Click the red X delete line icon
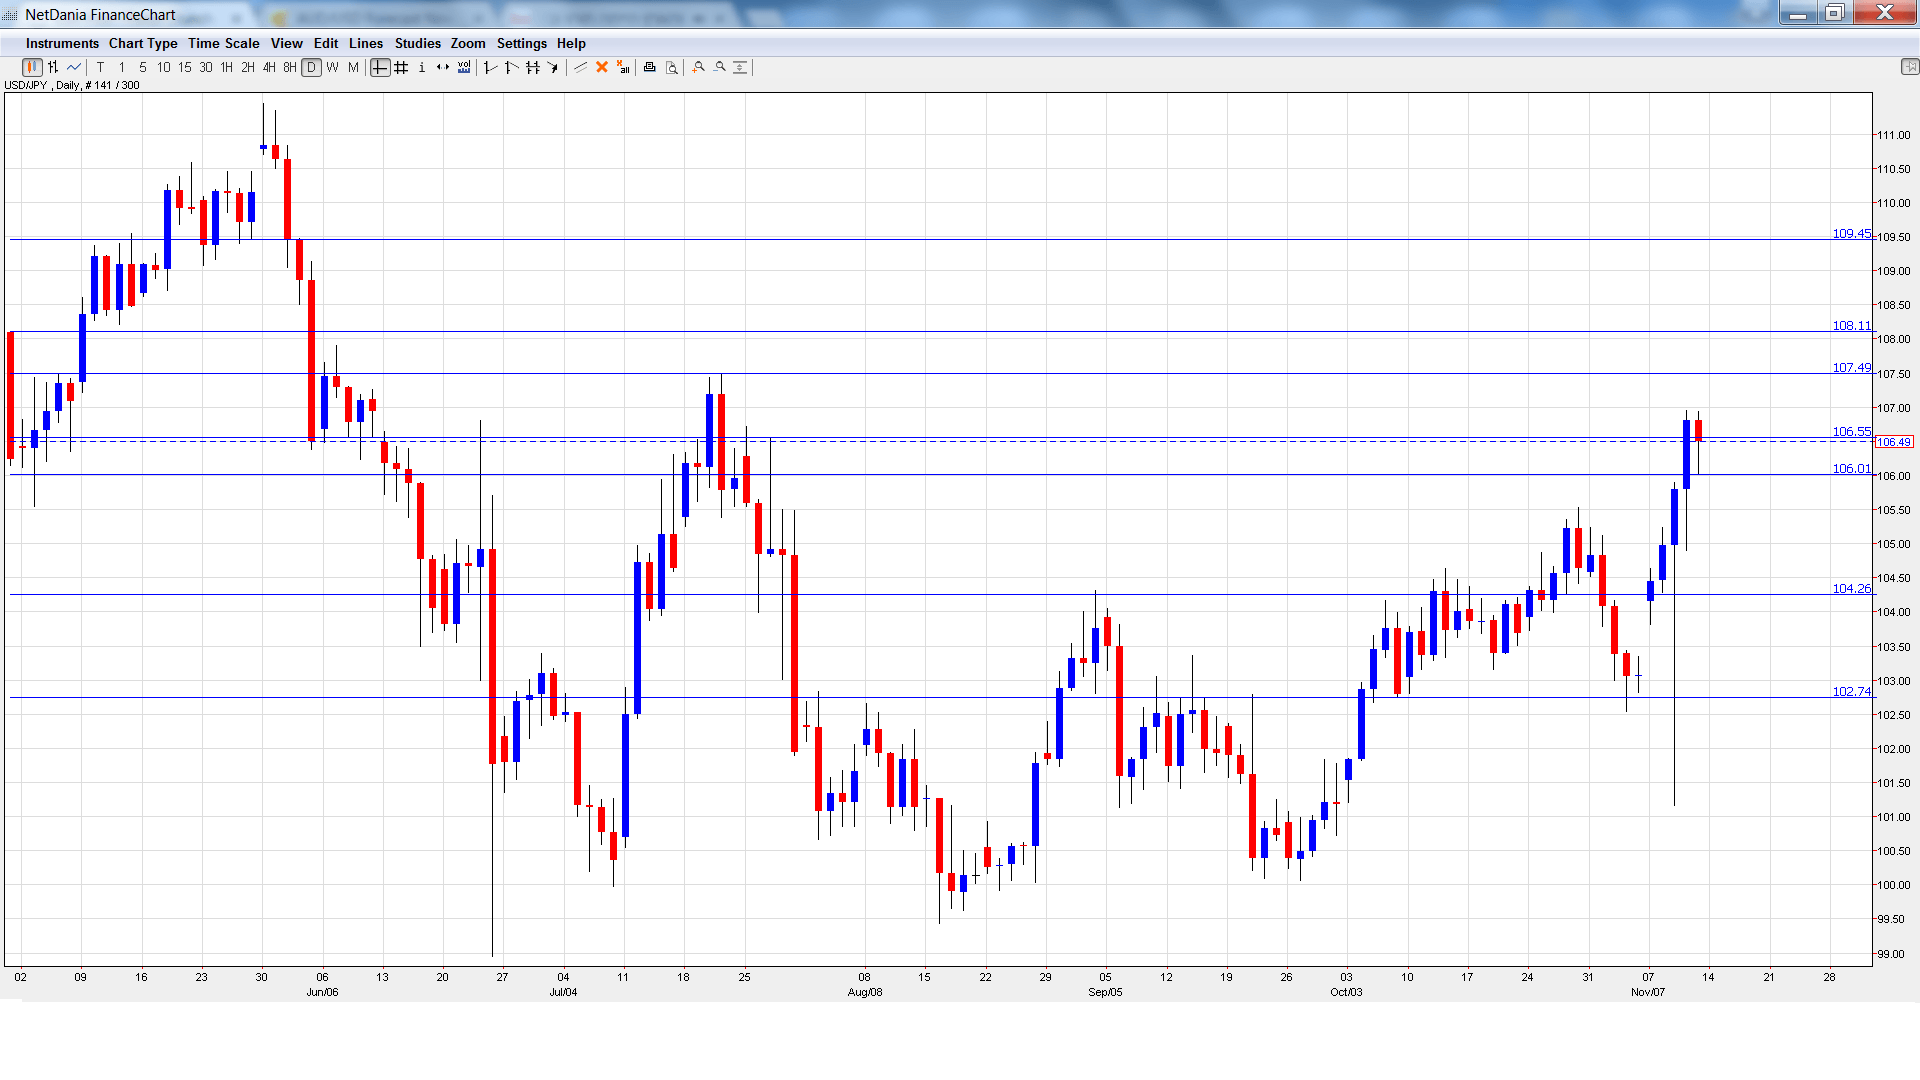 [x=602, y=67]
